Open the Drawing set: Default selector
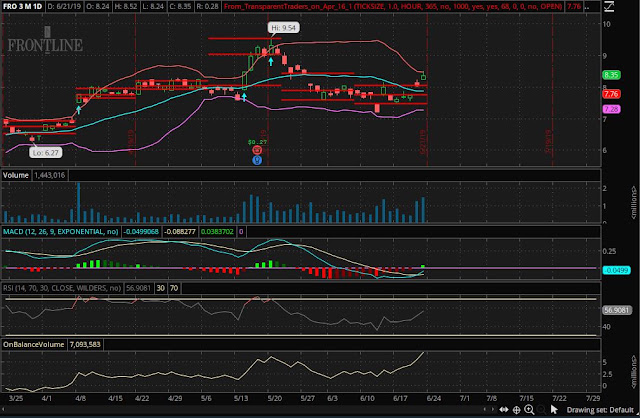 click(600, 409)
